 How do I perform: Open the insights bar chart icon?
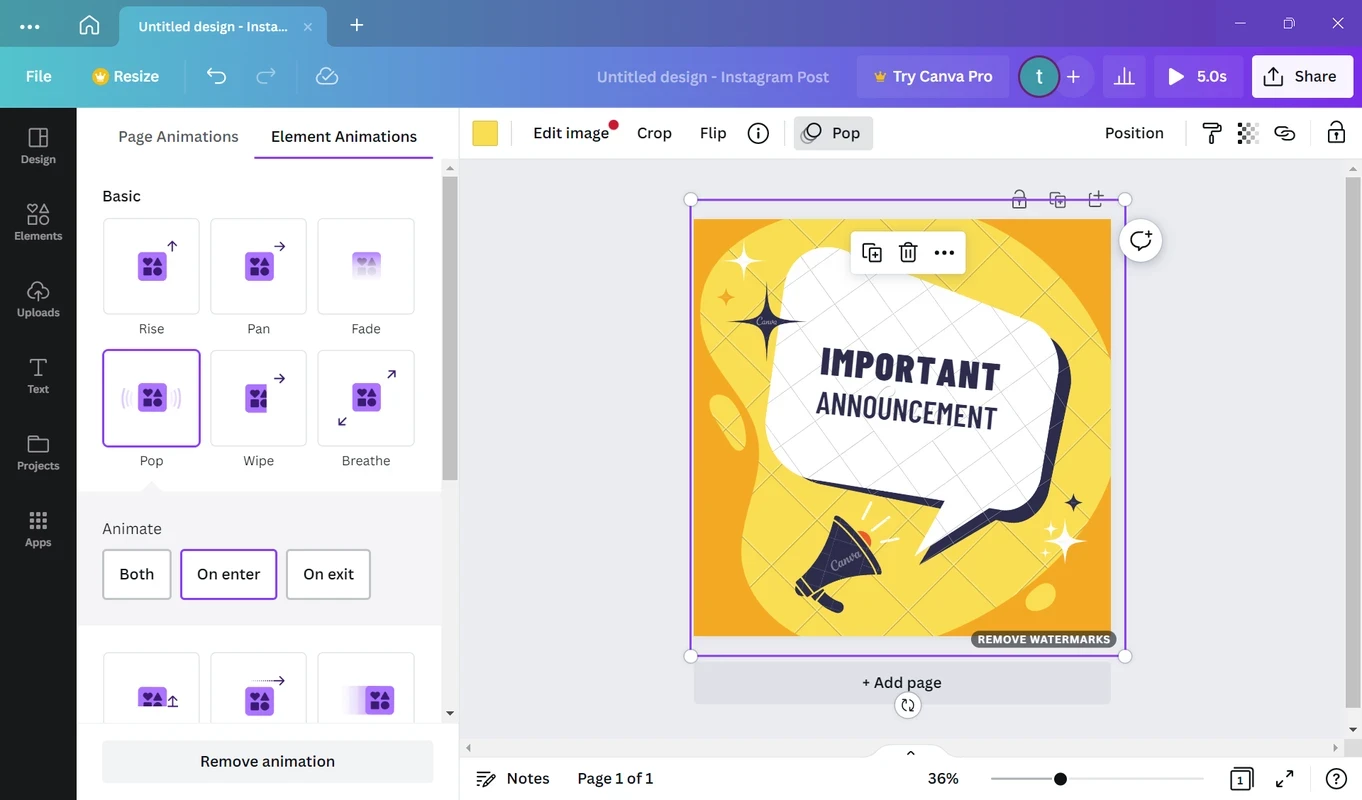[1124, 76]
